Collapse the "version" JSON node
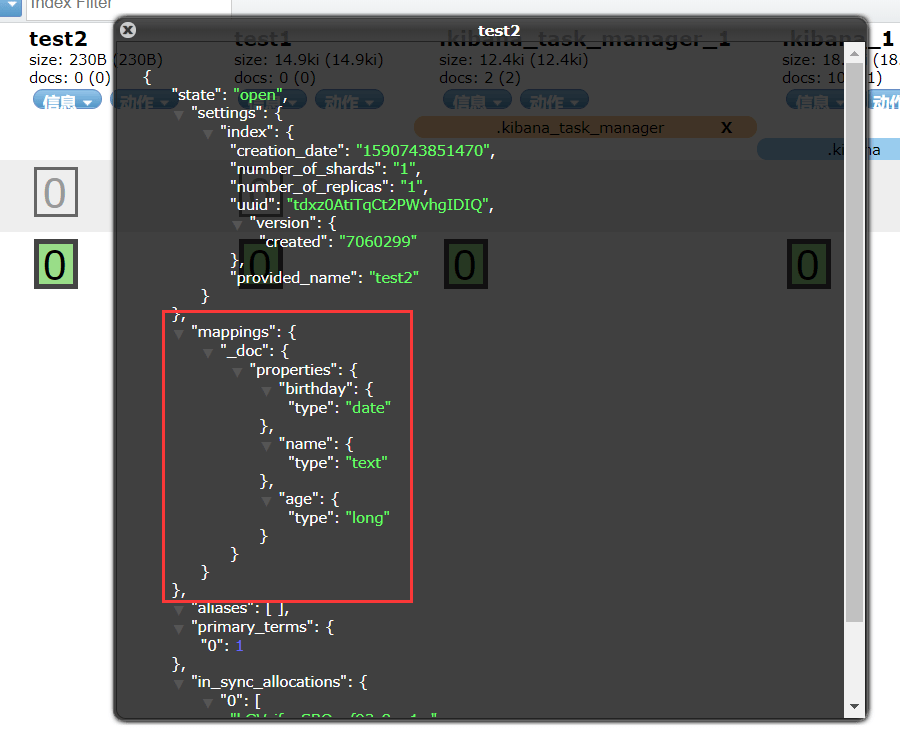The image size is (900, 754). [237, 226]
